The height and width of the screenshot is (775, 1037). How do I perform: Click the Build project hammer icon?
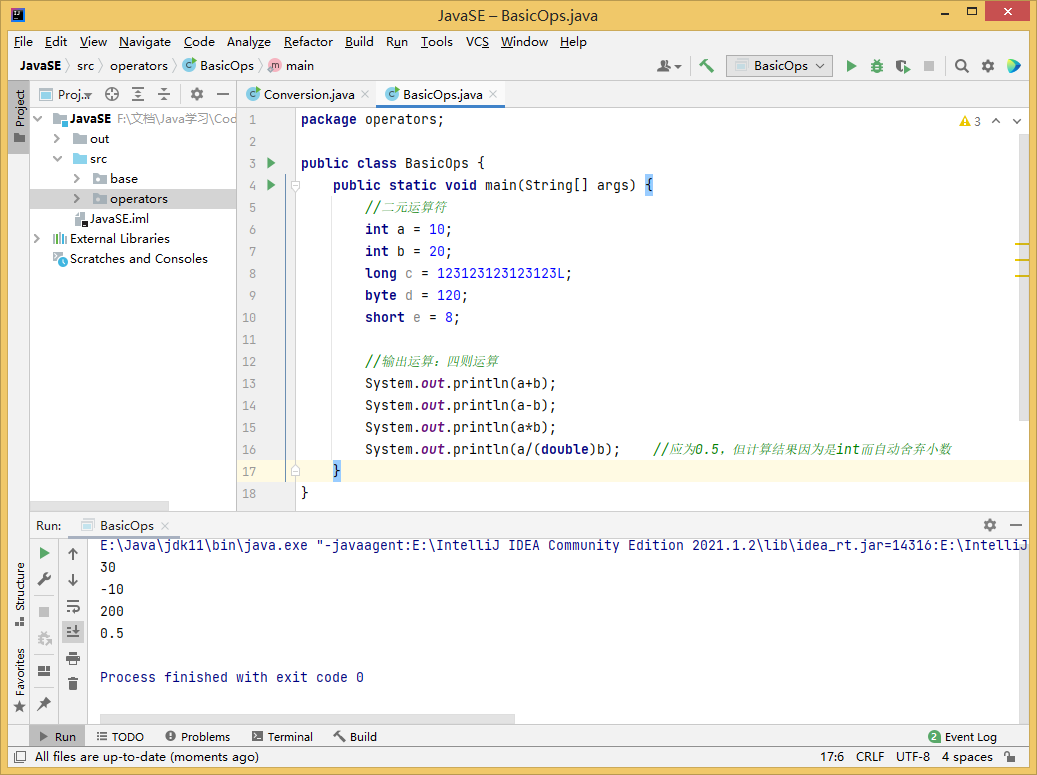(x=706, y=66)
